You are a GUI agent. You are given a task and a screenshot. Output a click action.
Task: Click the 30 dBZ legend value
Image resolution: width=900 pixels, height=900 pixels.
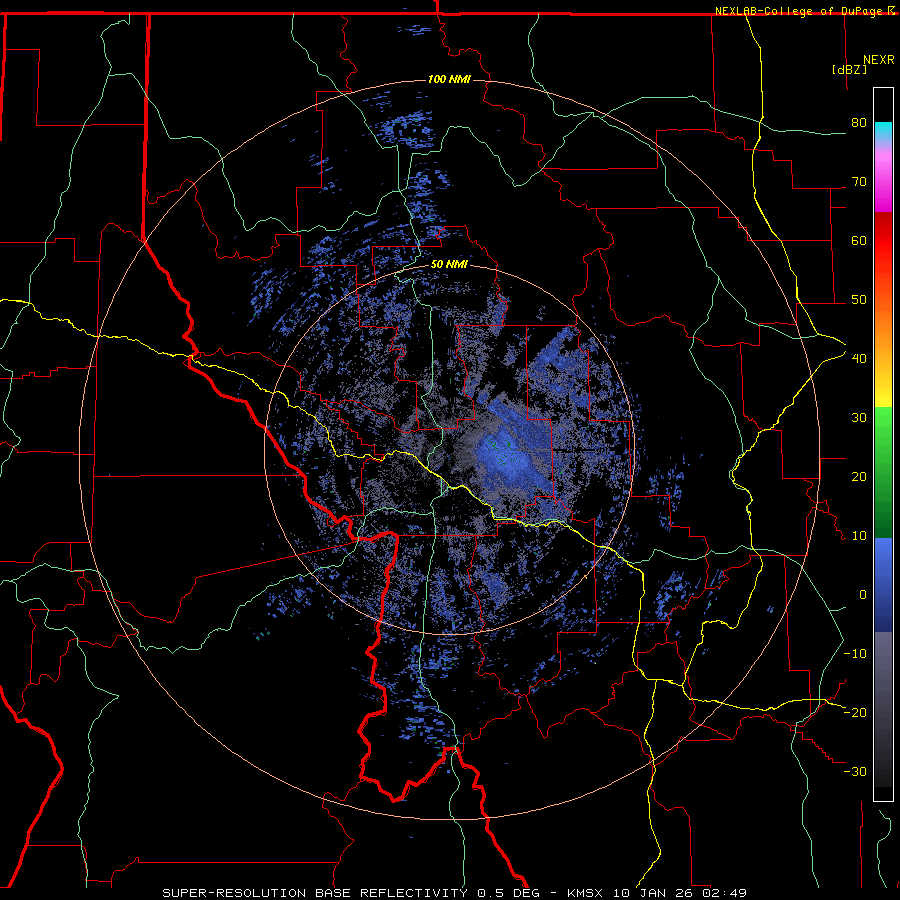click(859, 418)
